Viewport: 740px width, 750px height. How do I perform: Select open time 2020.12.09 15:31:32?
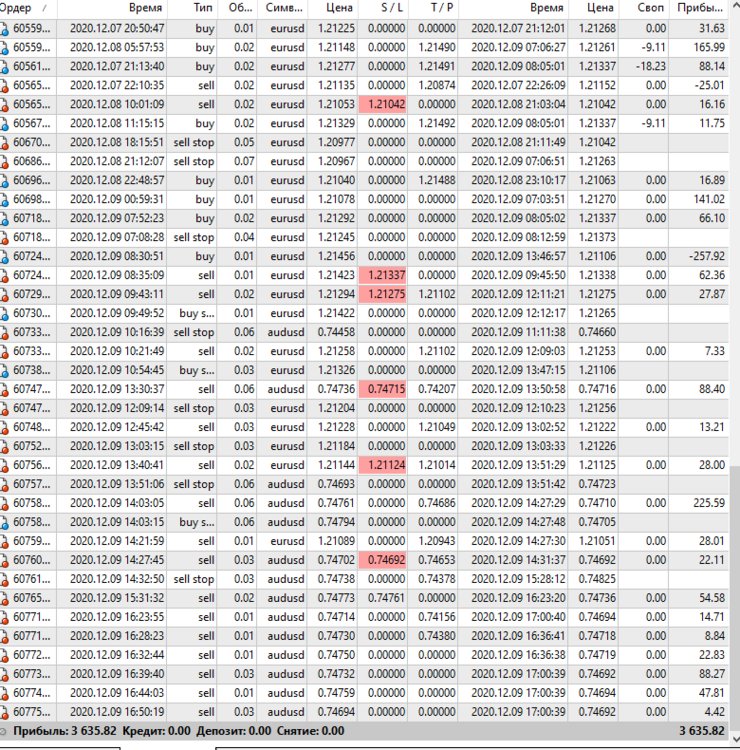click(x=117, y=598)
